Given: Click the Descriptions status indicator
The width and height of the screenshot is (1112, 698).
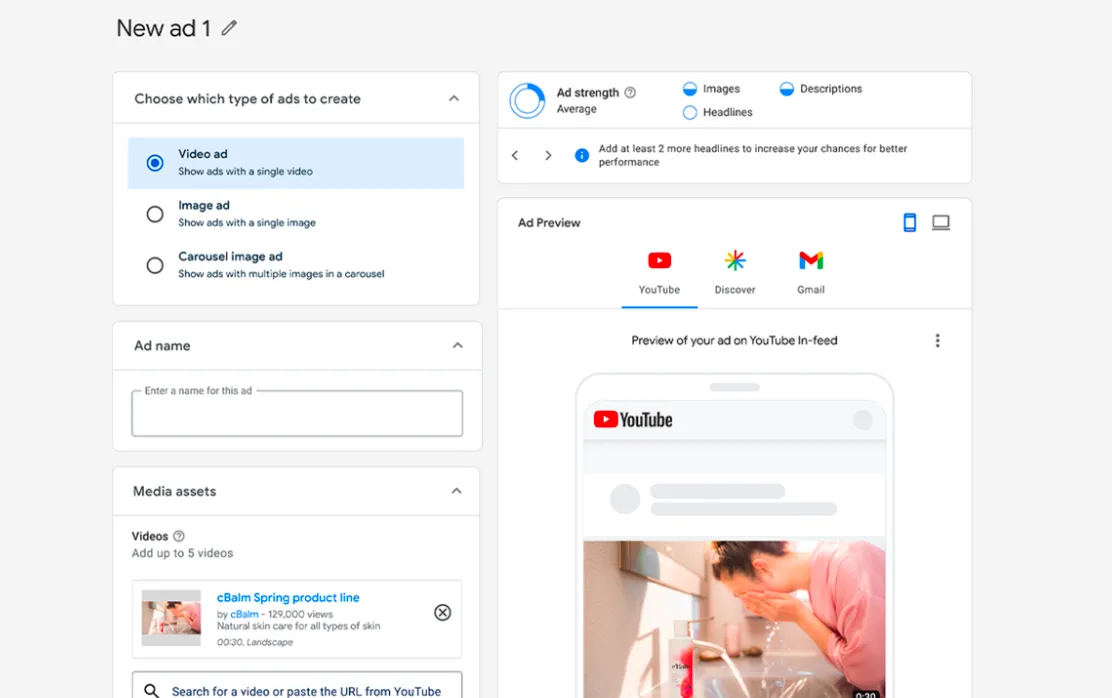Looking at the screenshot, I should pos(786,89).
